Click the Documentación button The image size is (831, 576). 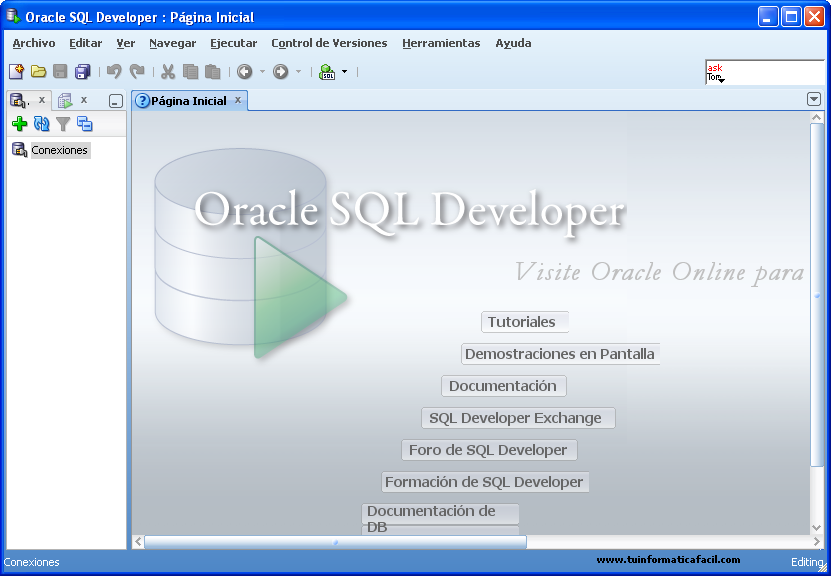pos(503,386)
